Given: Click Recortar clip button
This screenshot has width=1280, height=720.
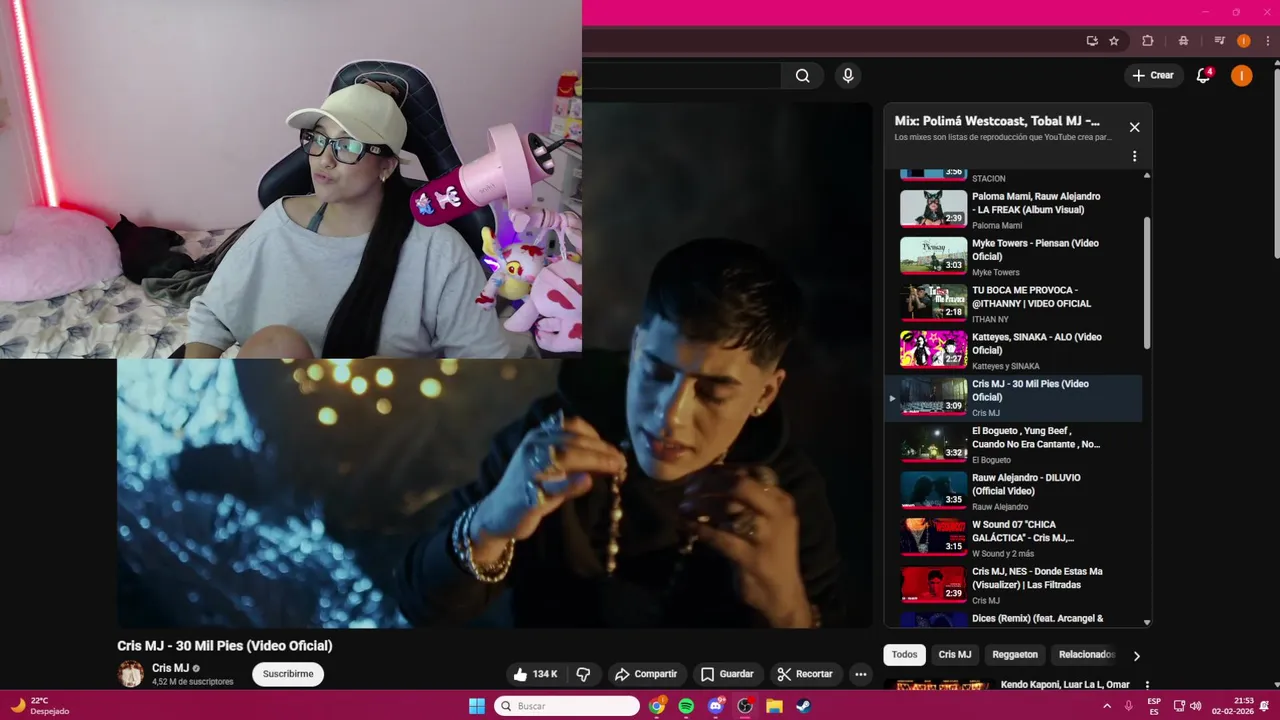Looking at the screenshot, I should (805, 674).
